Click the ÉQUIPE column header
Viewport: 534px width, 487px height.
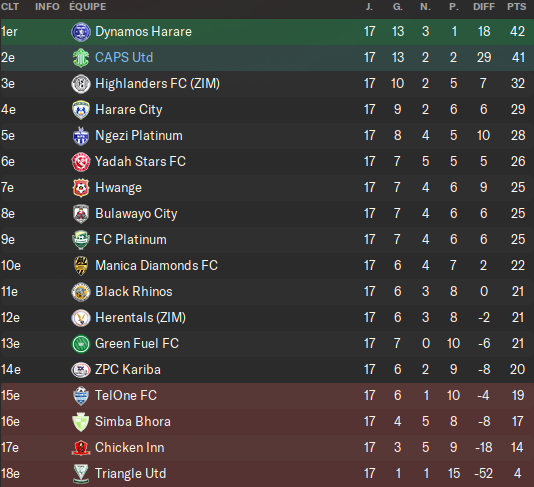[x=88, y=6]
